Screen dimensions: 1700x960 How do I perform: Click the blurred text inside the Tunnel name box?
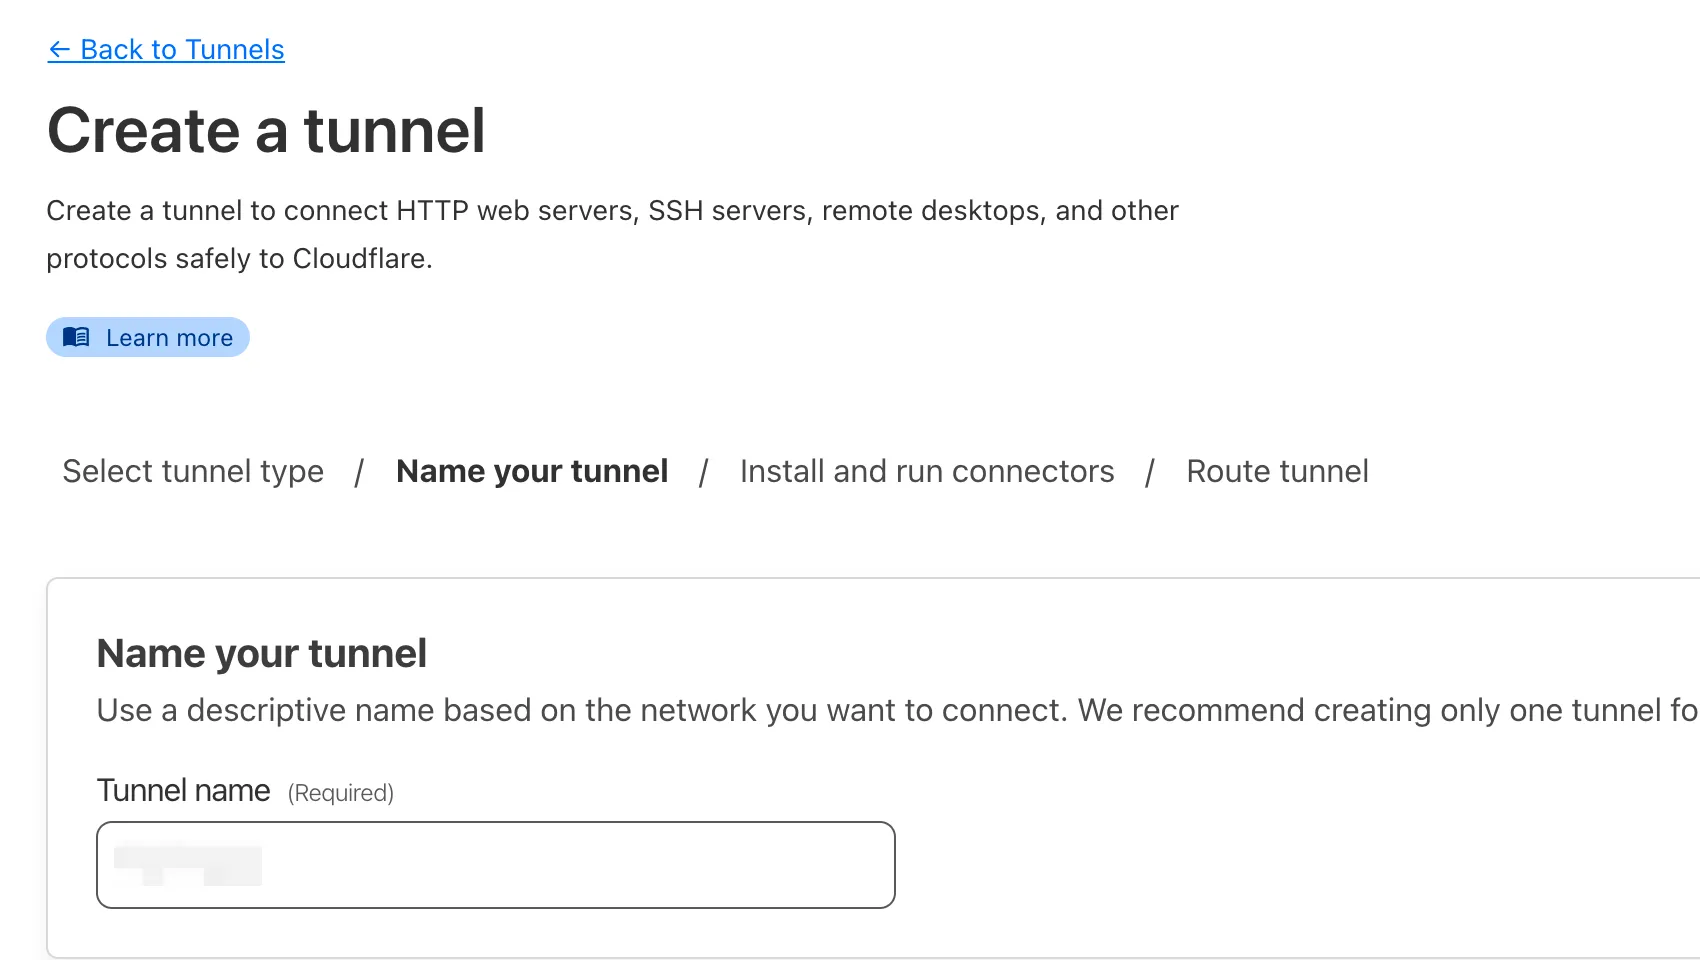pos(188,865)
